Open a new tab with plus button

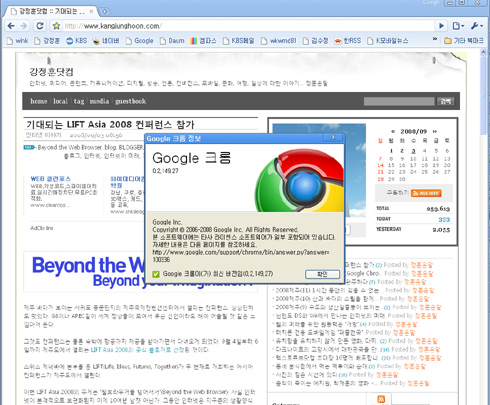(104, 11)
